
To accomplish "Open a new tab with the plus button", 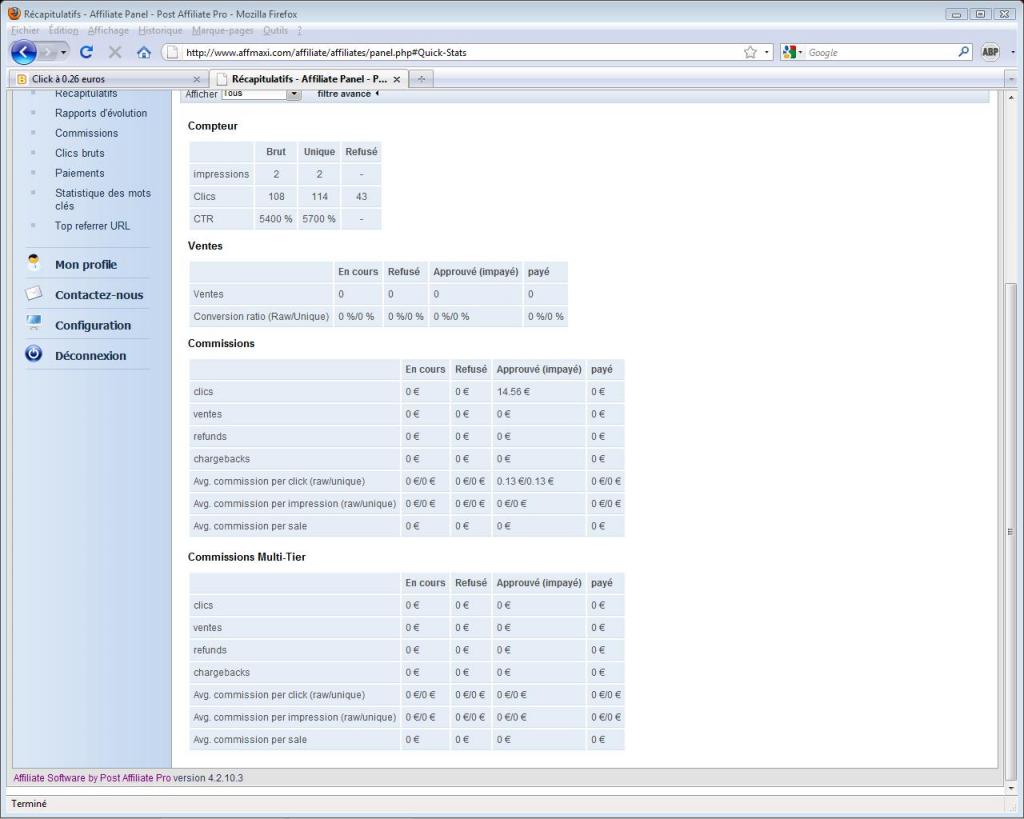I will (x=421, y=79).
